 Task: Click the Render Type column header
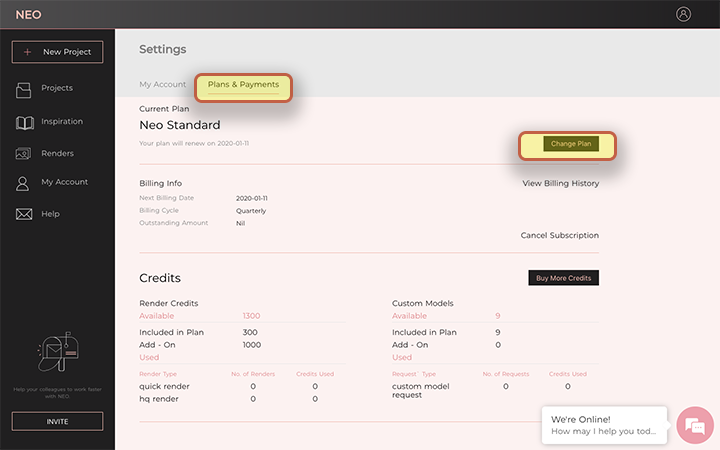pos(158,374)
